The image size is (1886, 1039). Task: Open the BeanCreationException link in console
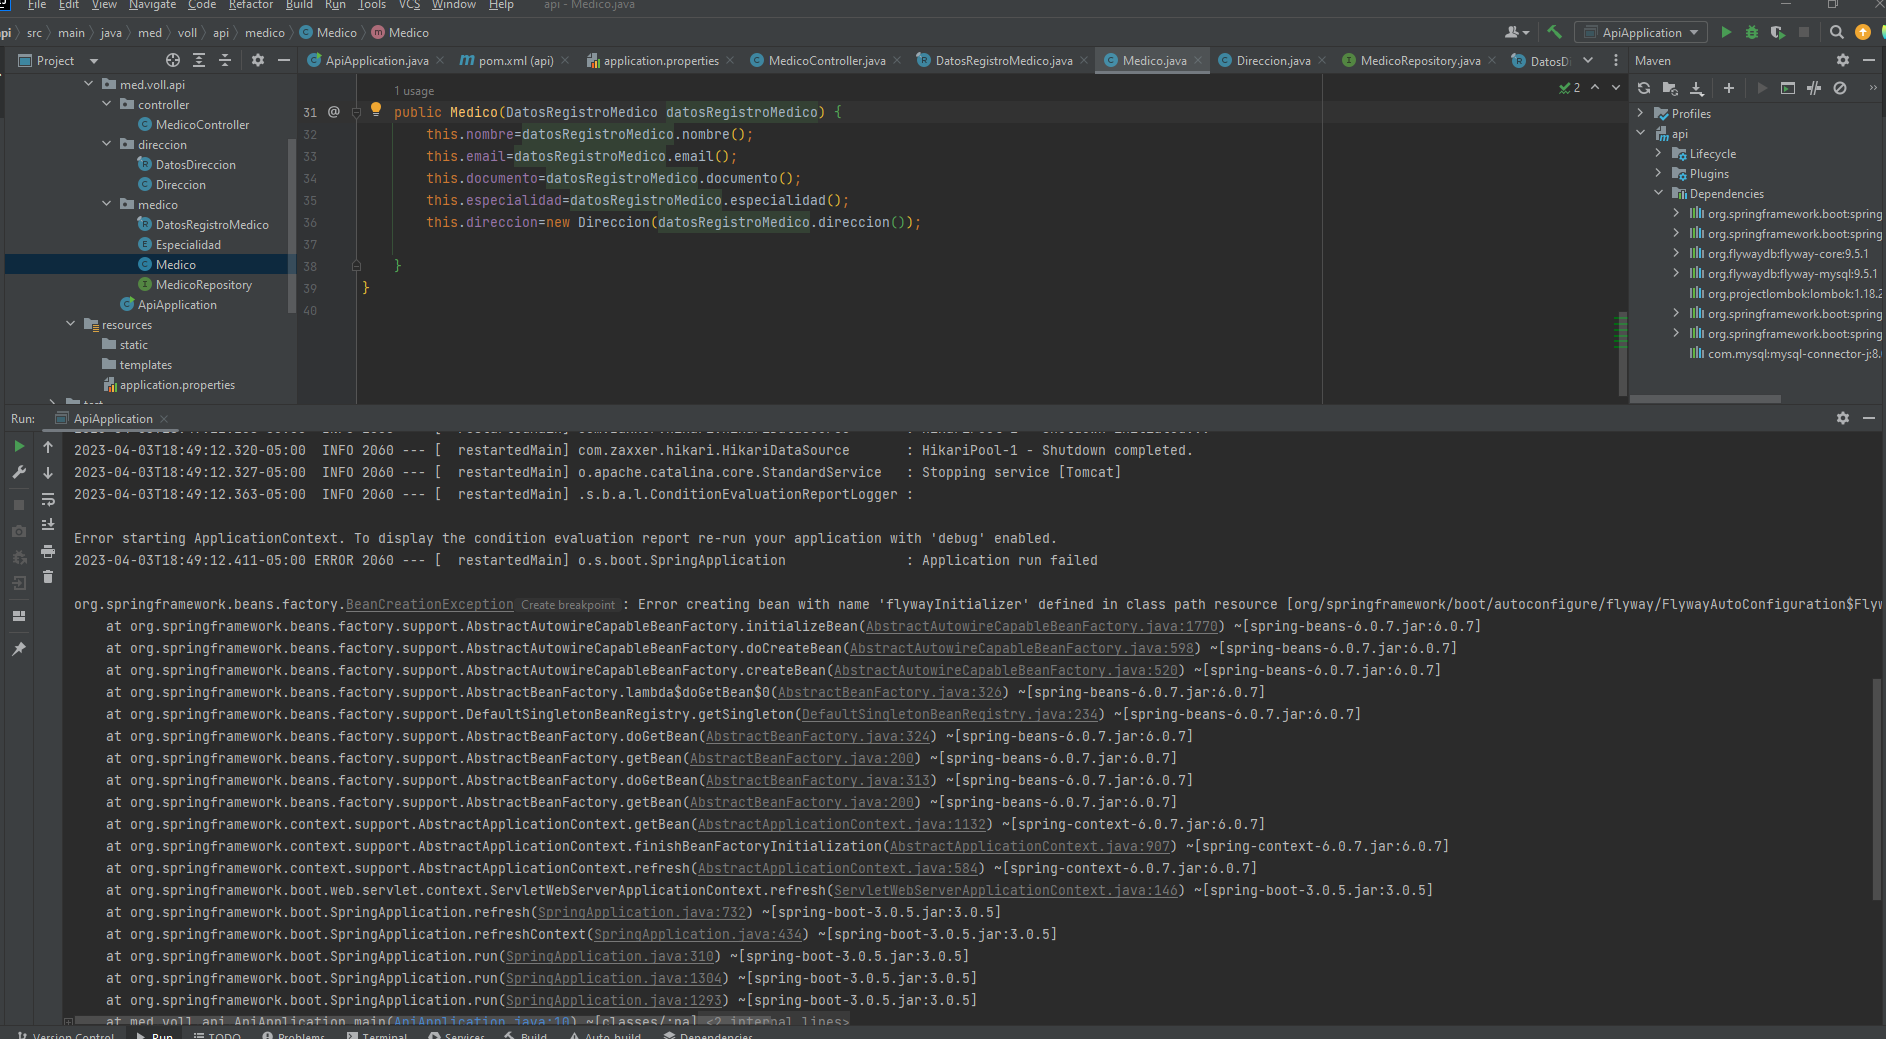tap(429, 604)
